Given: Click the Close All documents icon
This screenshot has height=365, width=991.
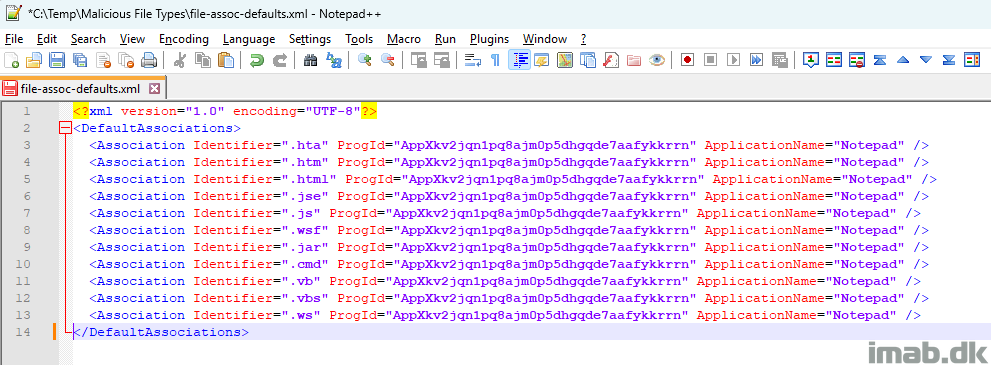Looking at the screenshot, I should tap(126, 60).
